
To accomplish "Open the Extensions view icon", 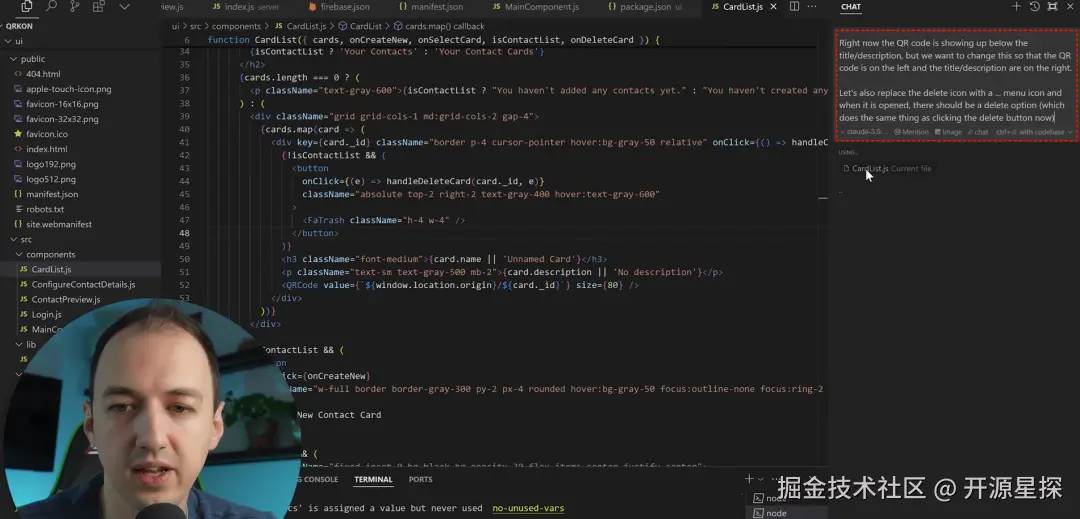I will [98, 7].
